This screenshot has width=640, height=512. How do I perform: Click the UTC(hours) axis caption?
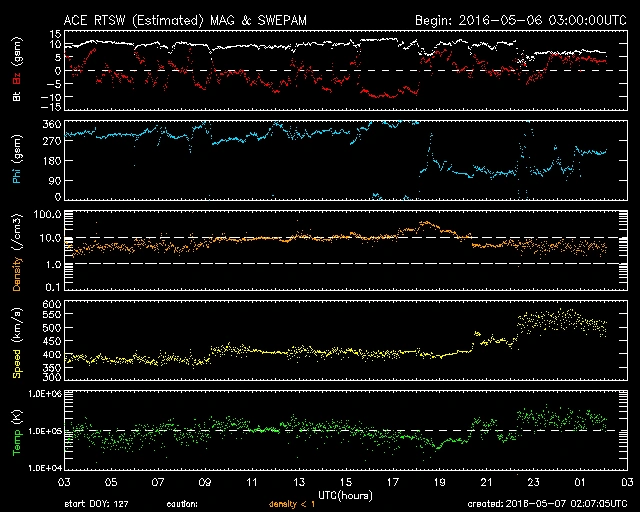point(345,493)
